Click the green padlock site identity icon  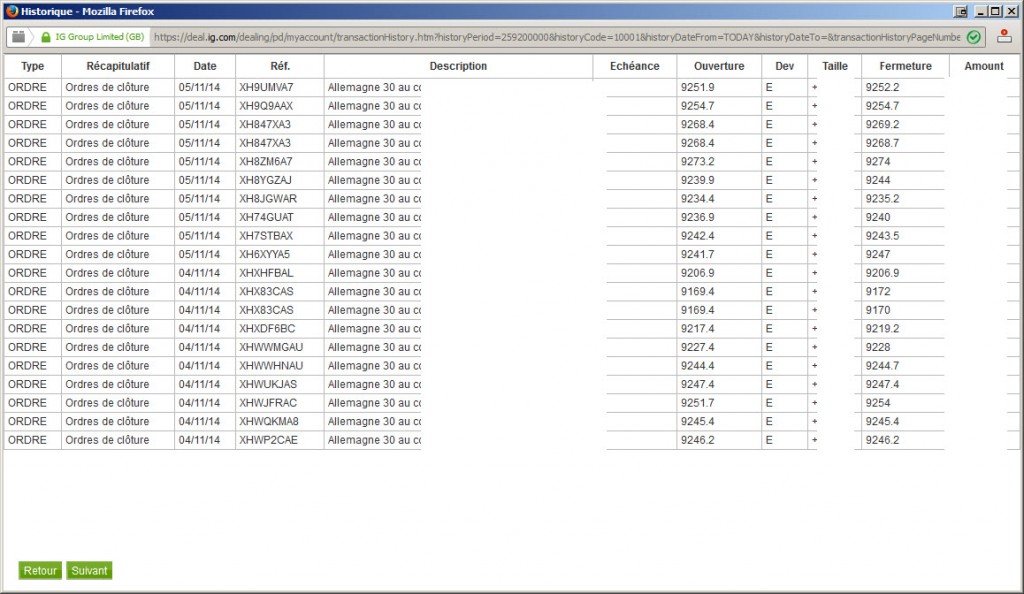tap(46, 37)
